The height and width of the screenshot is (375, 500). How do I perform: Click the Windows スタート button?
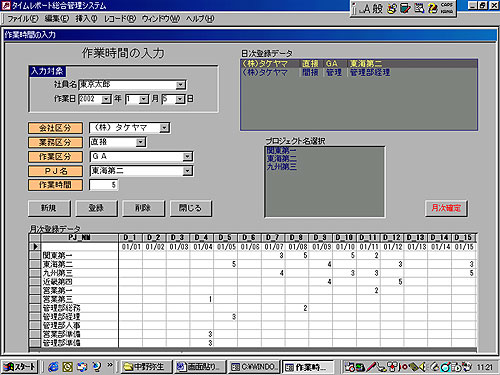(20, 367)
